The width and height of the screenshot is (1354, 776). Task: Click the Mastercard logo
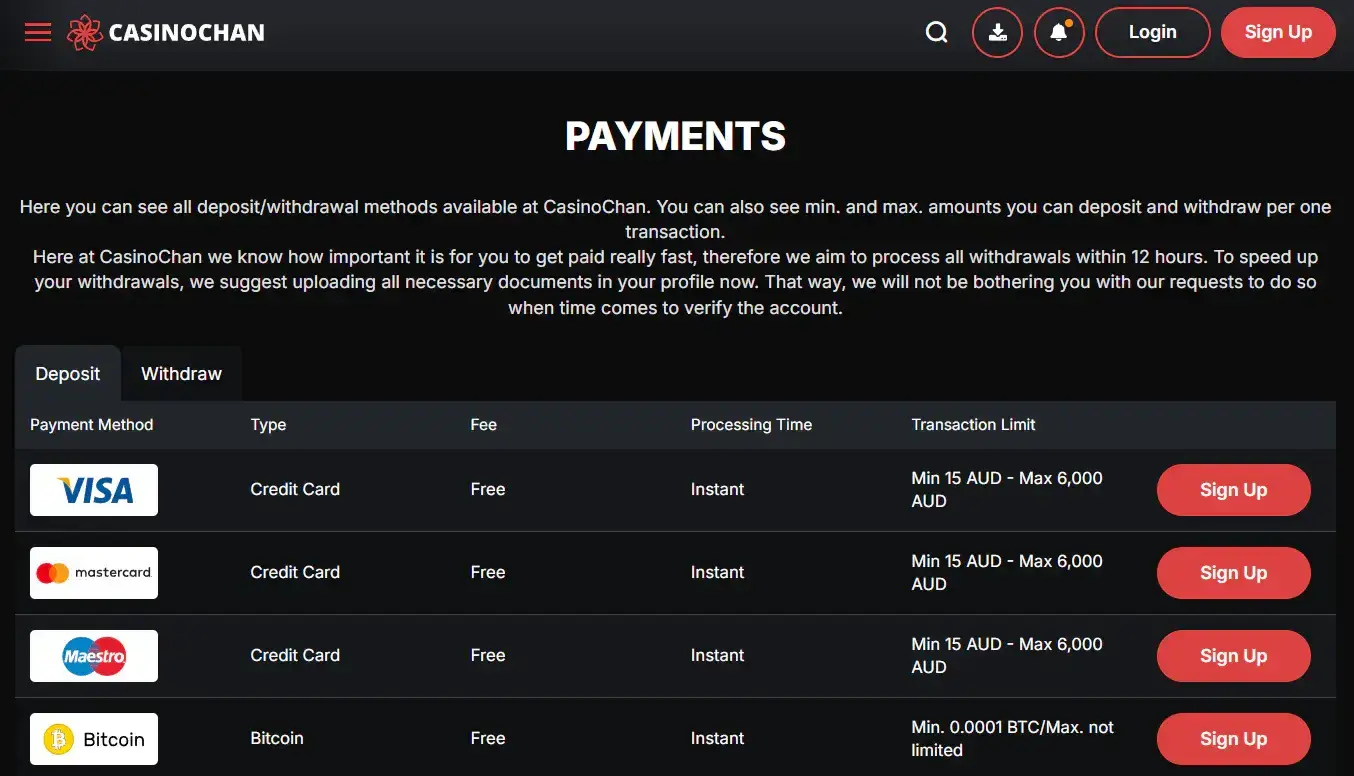(94, 573)
